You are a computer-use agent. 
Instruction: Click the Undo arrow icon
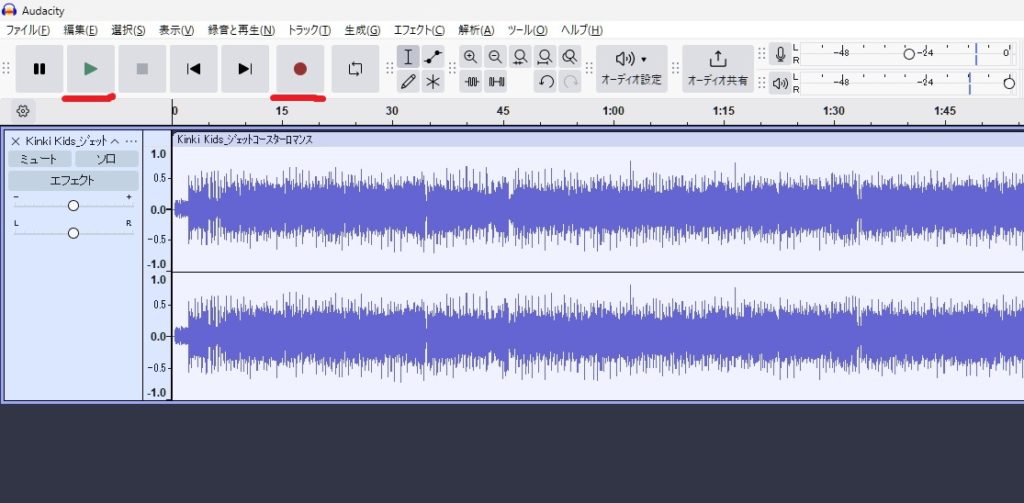[546, 81]
